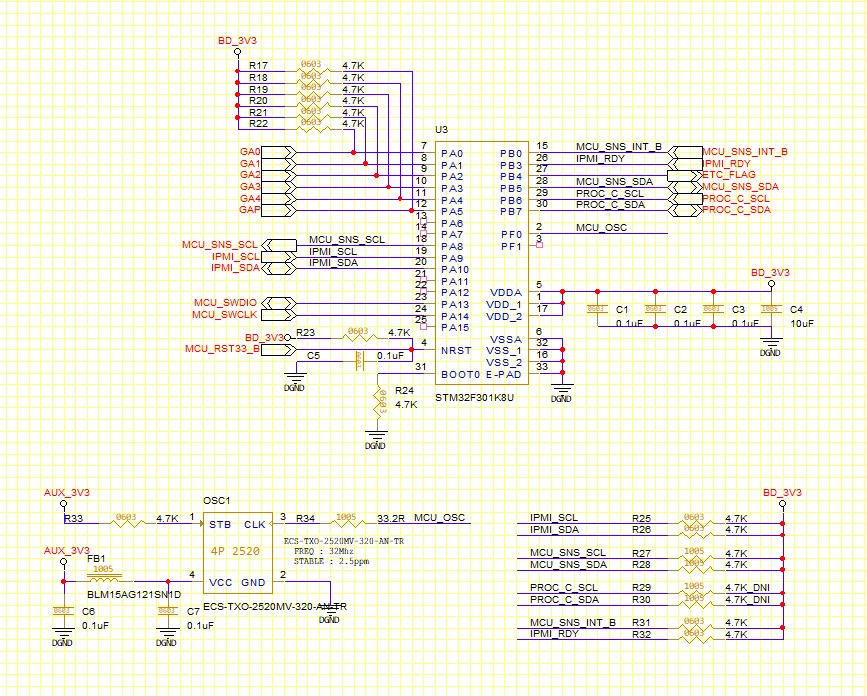This screenshot has width=867, height=696.
Task: Click the R23 pull-up resistor symbol
Action: [359, 338]
